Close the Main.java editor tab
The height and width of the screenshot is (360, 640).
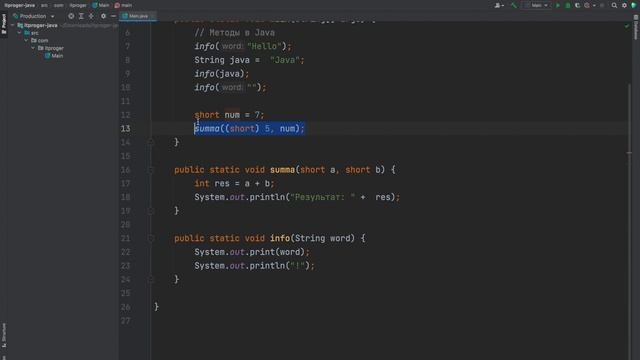tap(153, 16)
